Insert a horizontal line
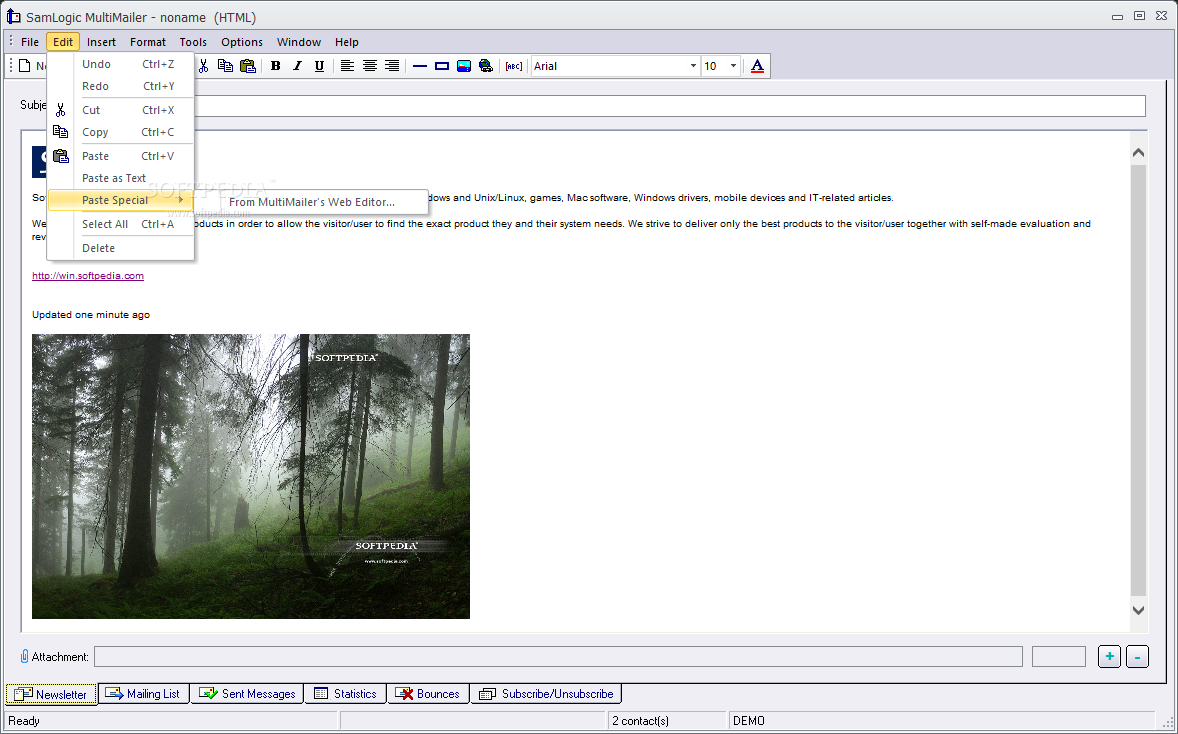Screen dimensions: 1178x734 point(420,66)
